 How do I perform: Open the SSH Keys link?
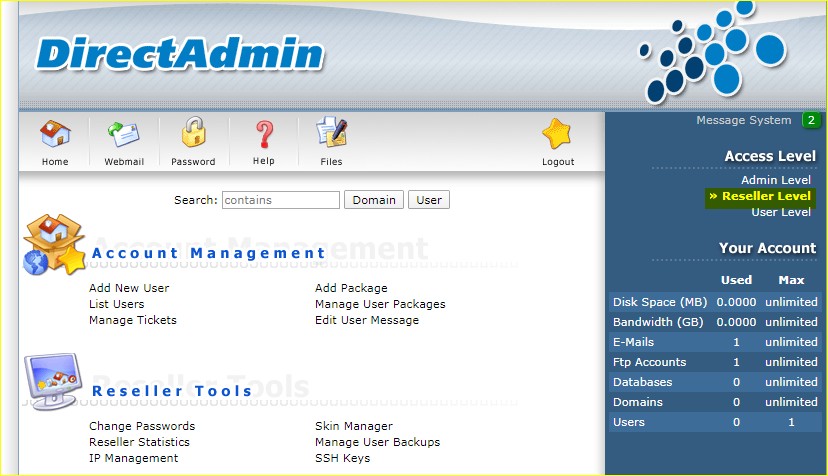[x=342, y=458]
